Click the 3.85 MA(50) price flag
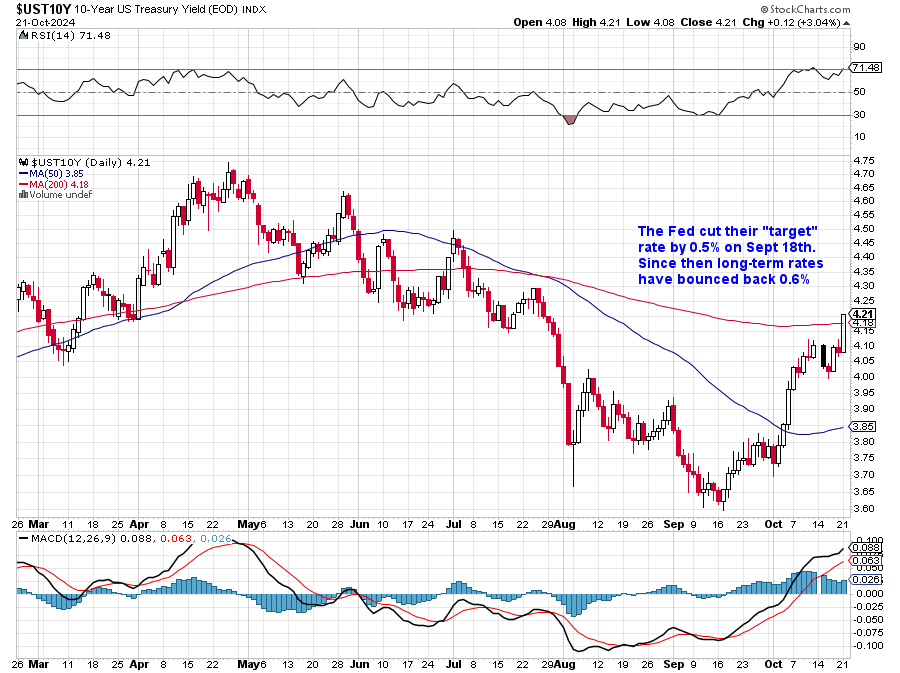Screen dimensions: 900x673 861,426
